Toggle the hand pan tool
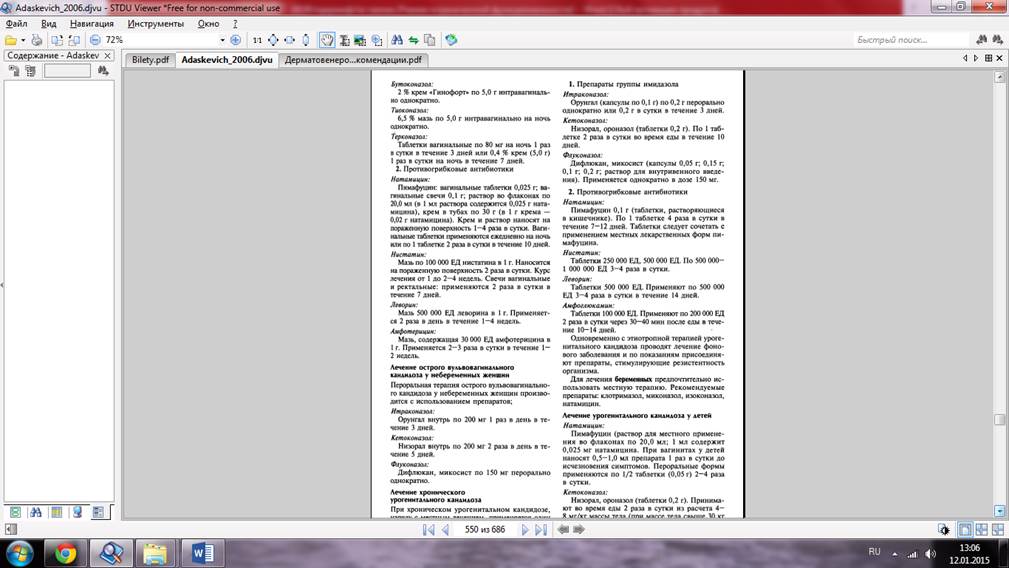Viewport: 1009px width, 568px height. click(x=328, y=40)
